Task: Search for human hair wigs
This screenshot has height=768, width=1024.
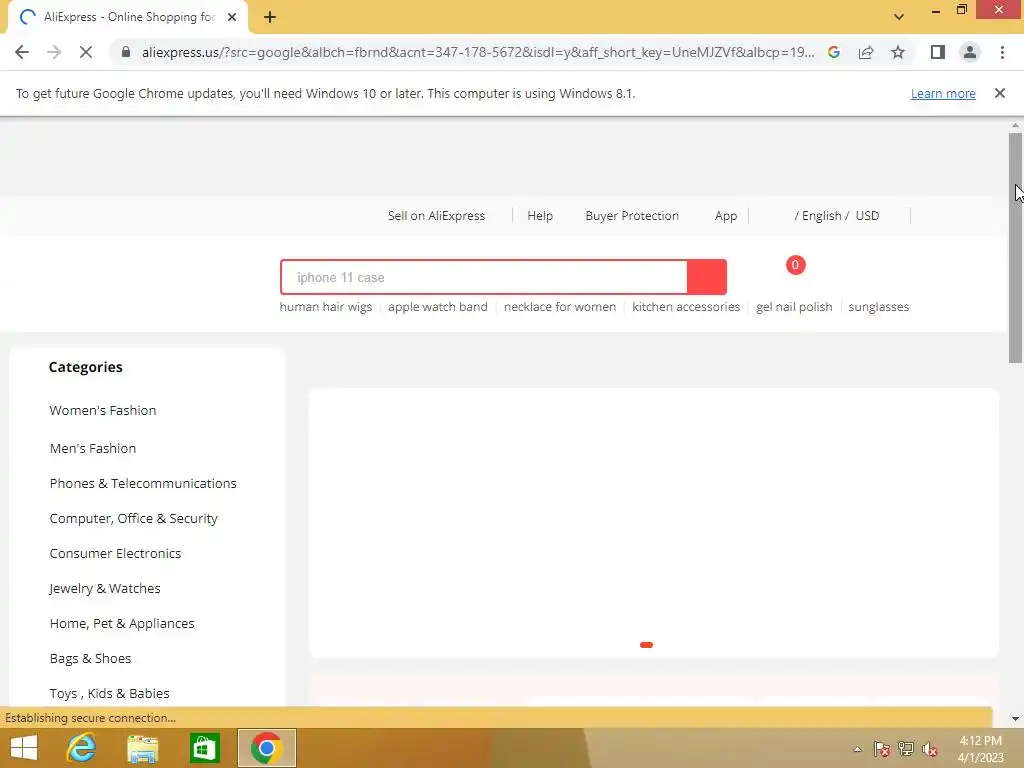Action: pyautogui.click(x=326, y=307)
